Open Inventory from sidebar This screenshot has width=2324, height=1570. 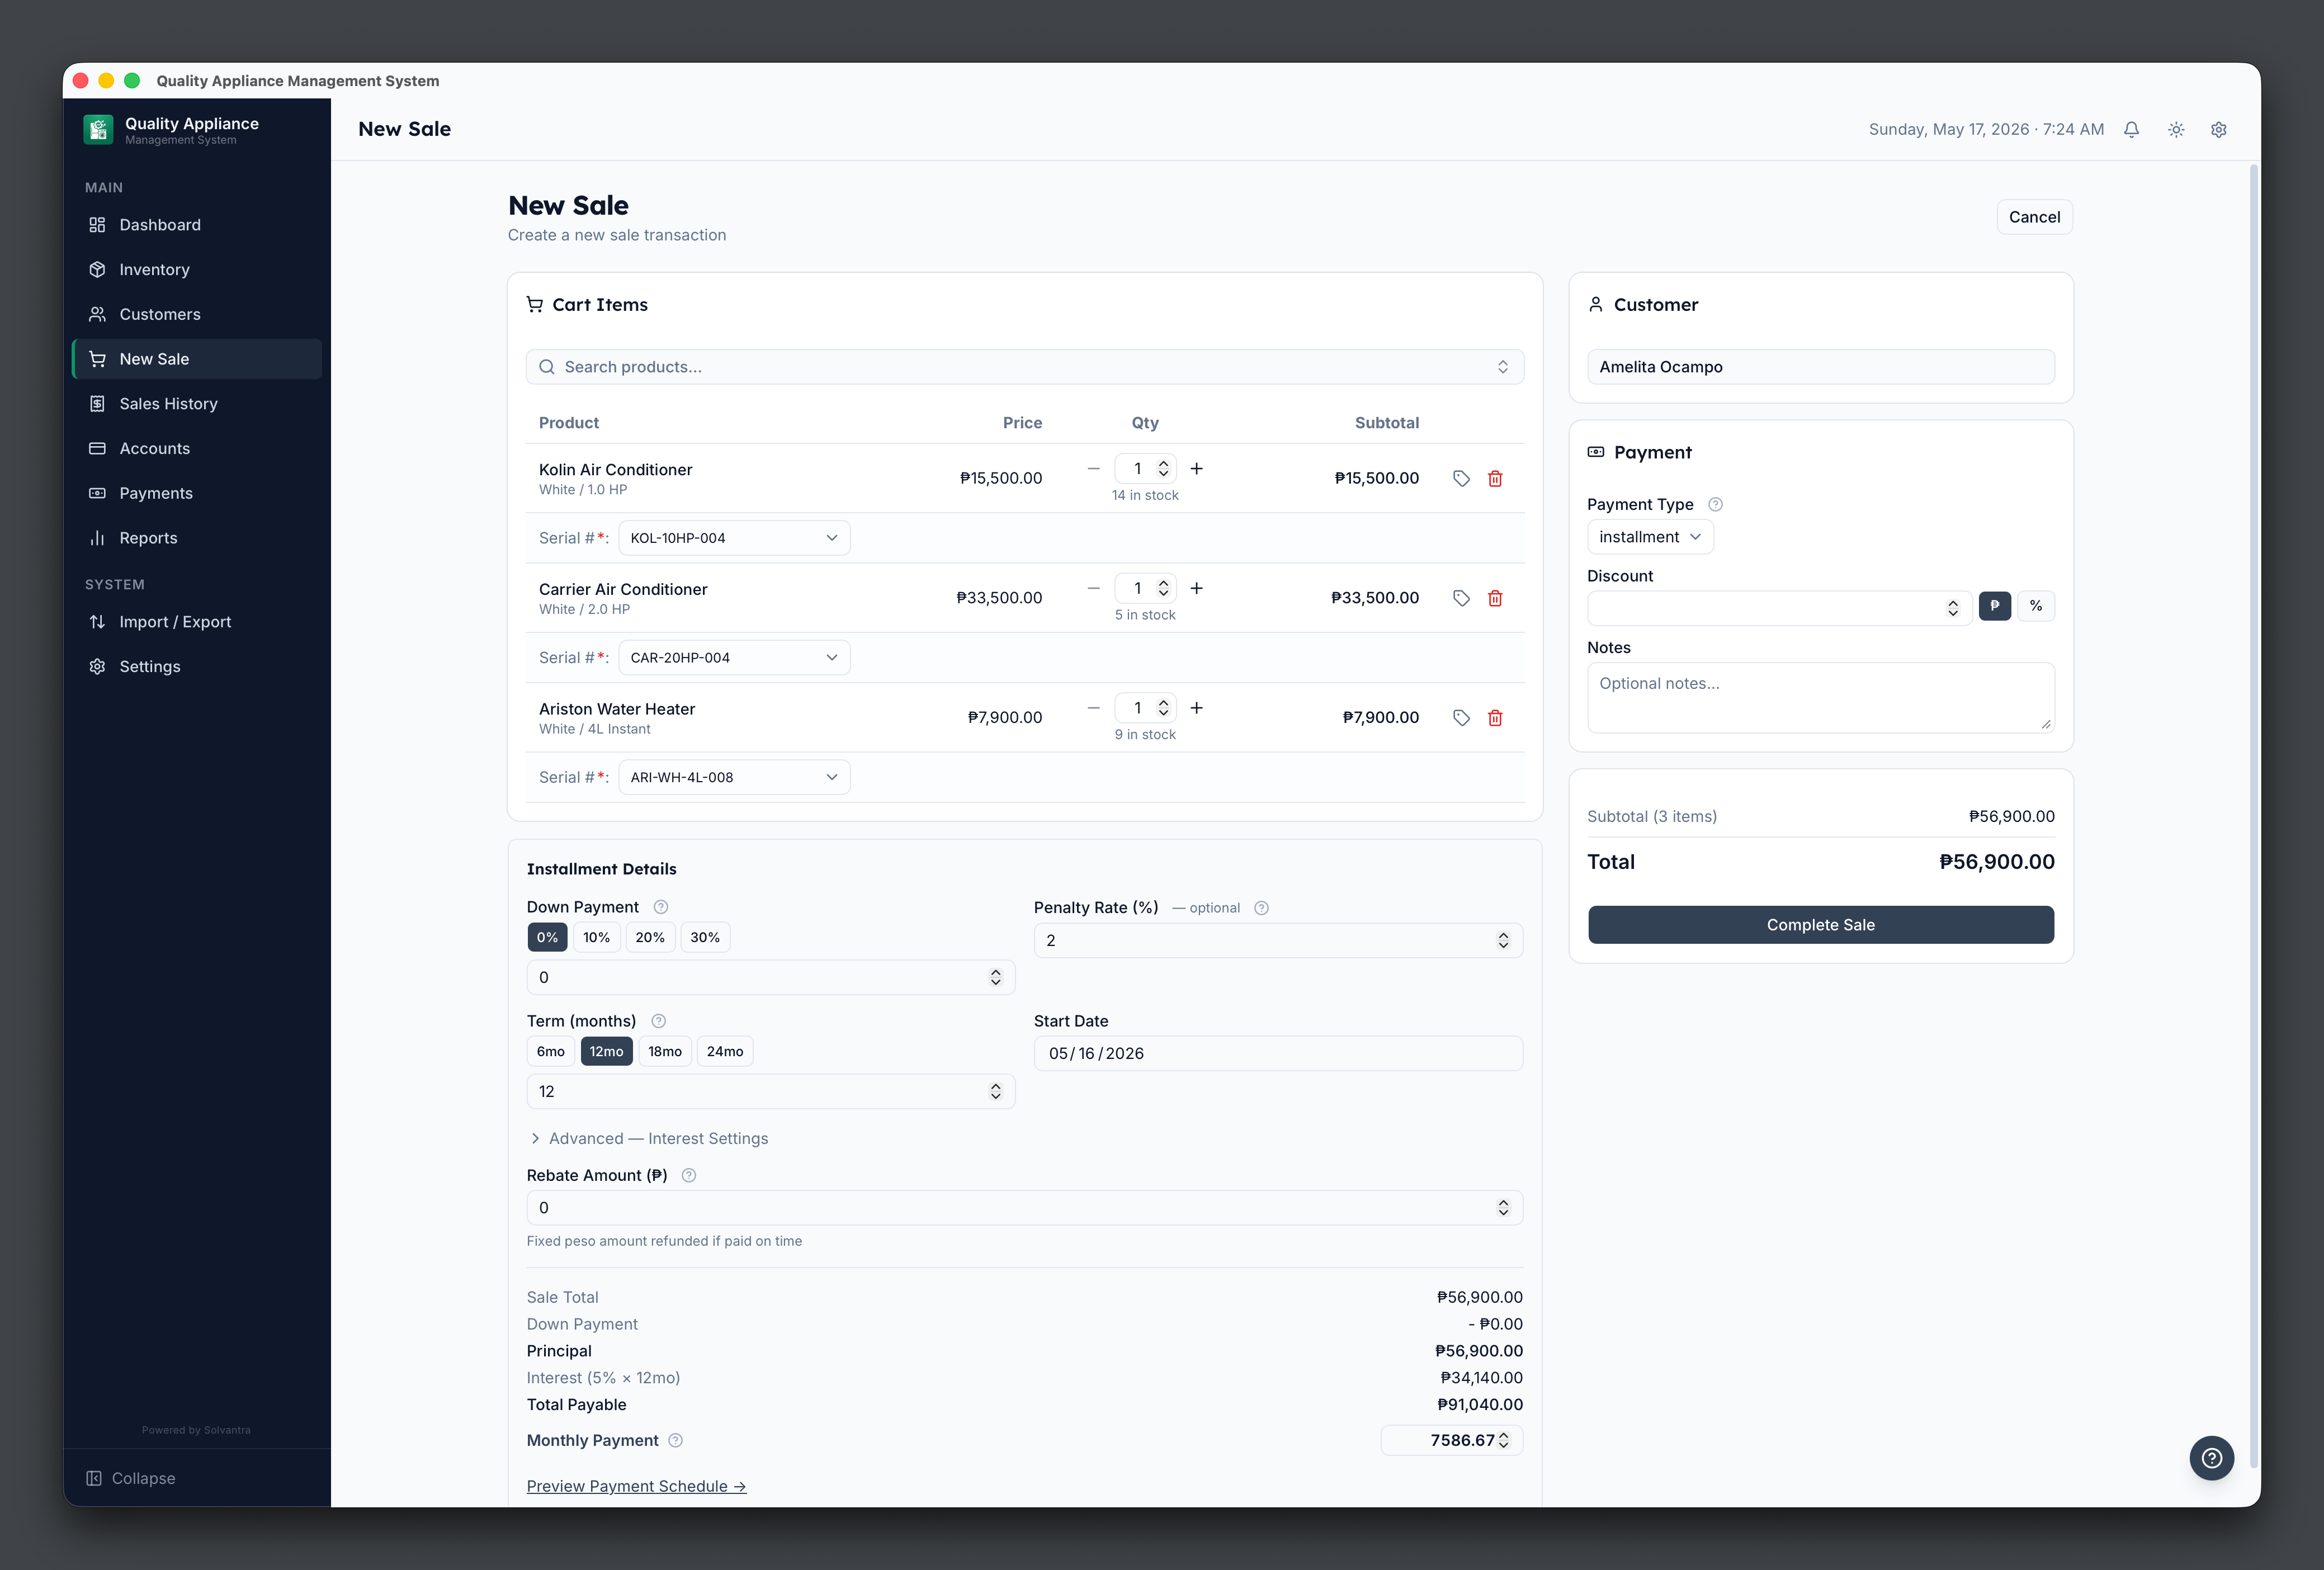tap(197, 270)
